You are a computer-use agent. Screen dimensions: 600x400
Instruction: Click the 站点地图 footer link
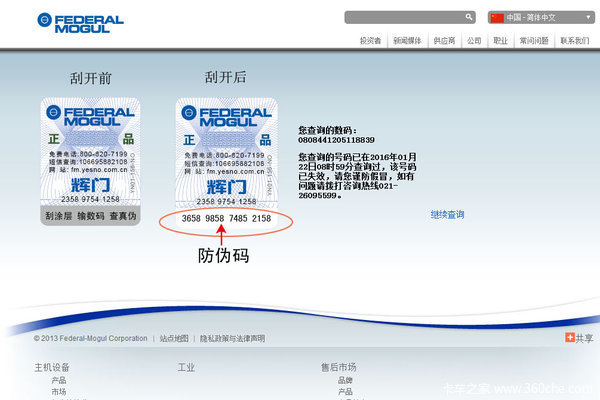coord(174,339)
